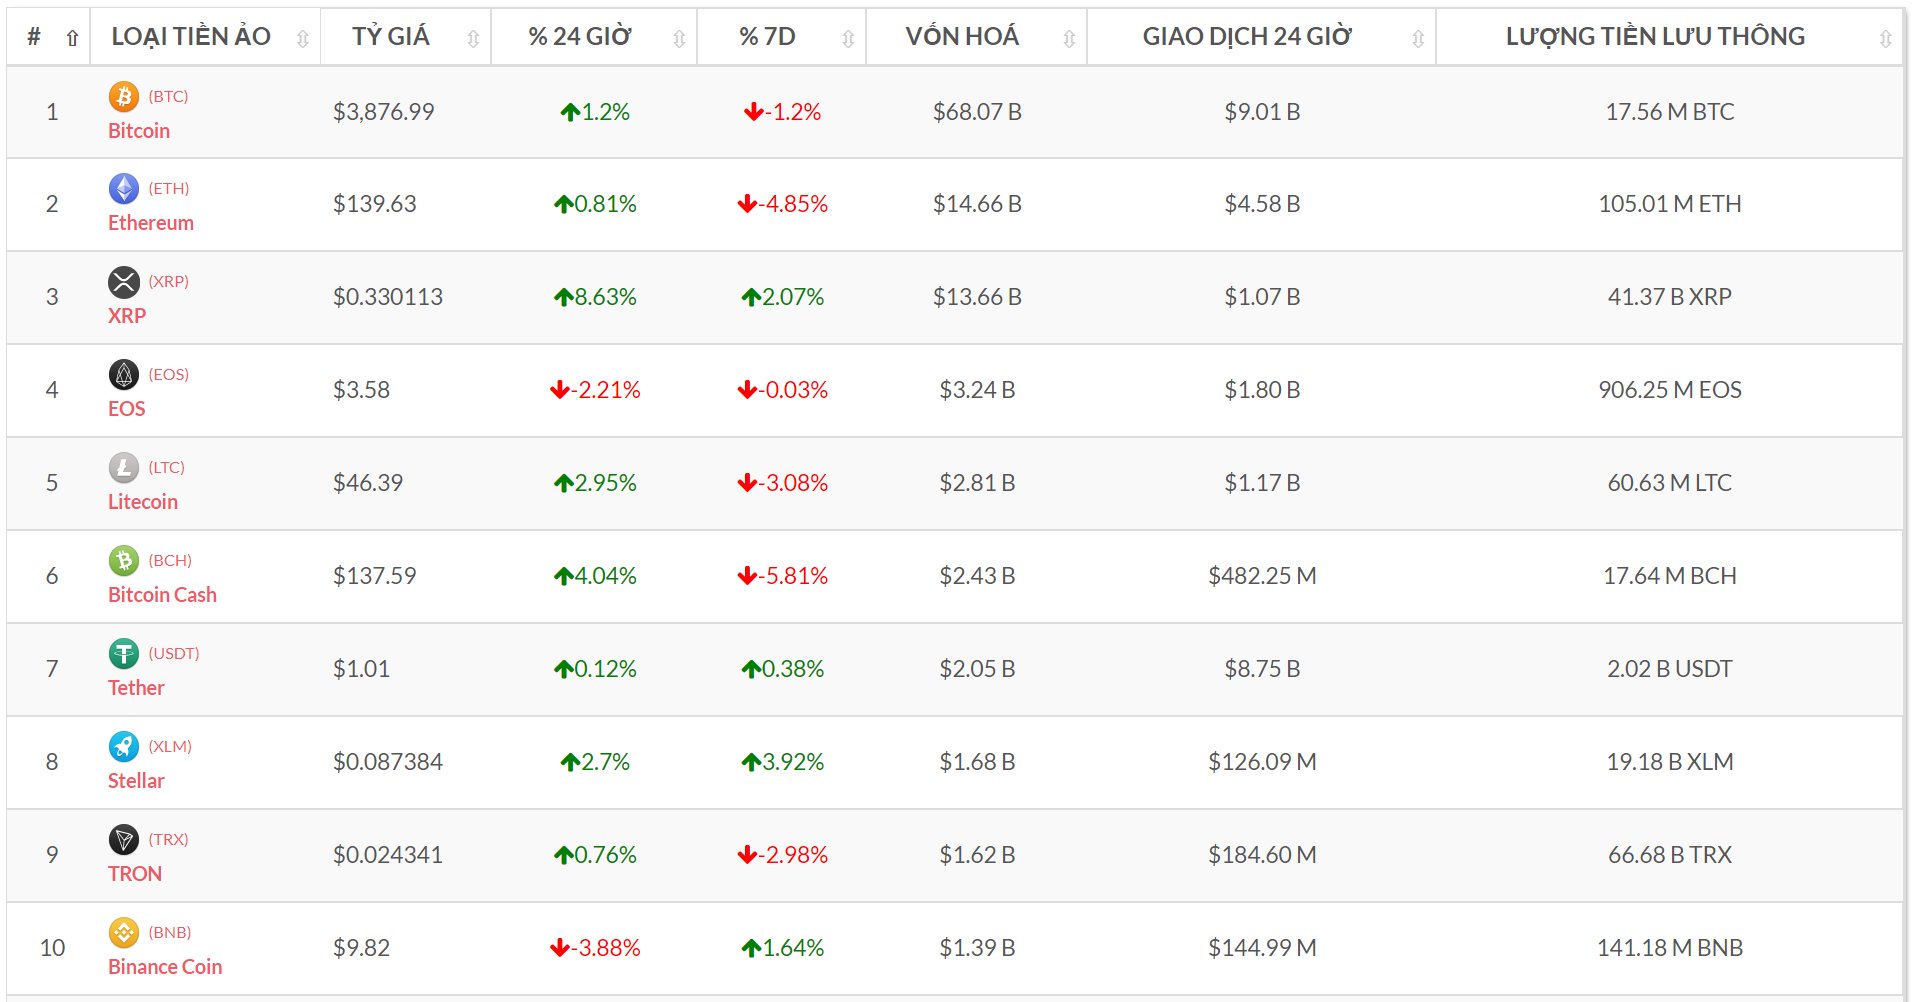The width and height of the screenshot is (1912, 1002).
Task: Click the (USDT) ticker symbol
Action: click(x=174, y=654)
